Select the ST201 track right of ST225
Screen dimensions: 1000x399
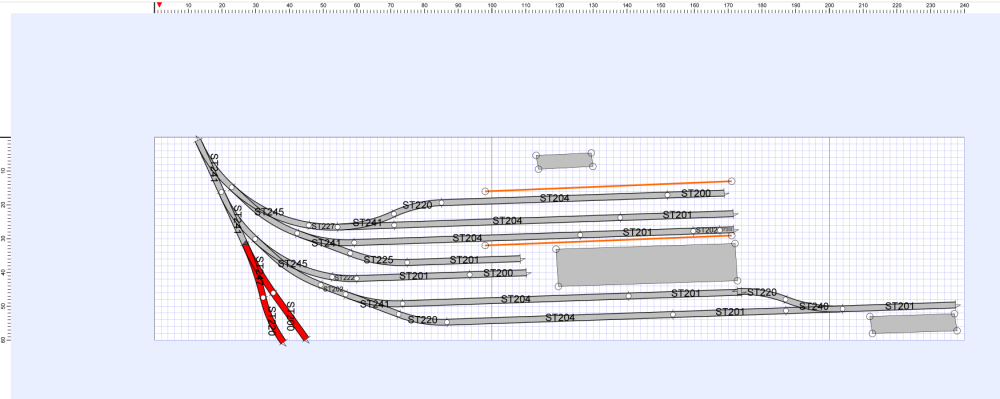[464, 260]
